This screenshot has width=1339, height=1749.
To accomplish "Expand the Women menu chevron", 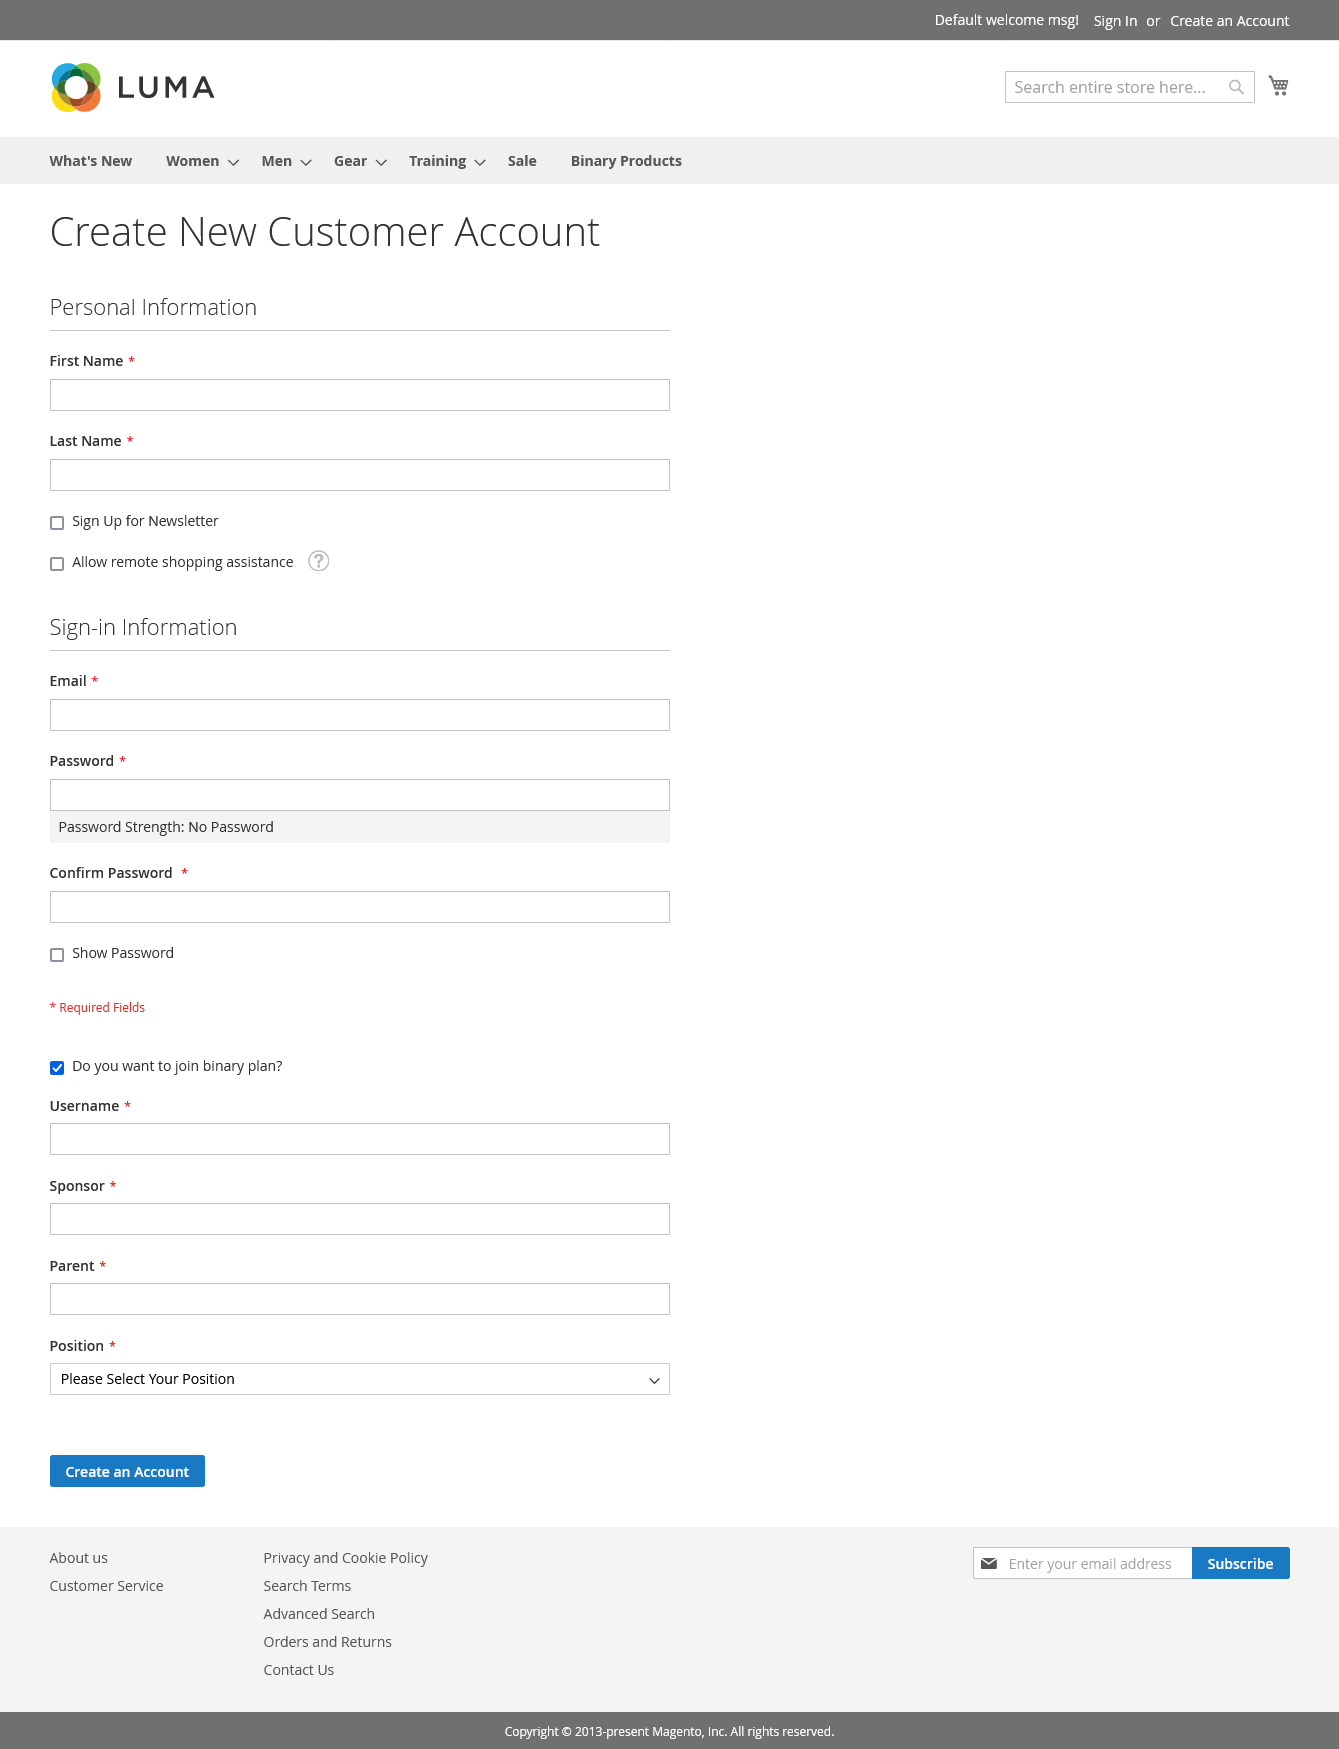I will pyautogui.click(x=233, y=162).
